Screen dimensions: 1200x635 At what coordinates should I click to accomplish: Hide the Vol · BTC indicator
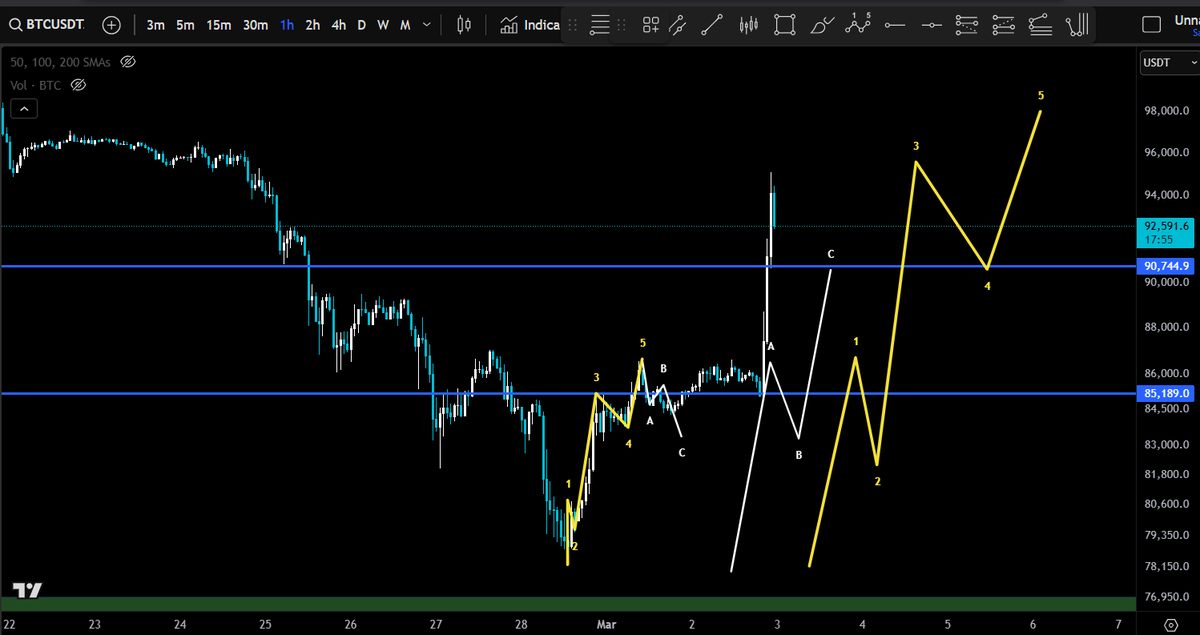click(78, 85)
